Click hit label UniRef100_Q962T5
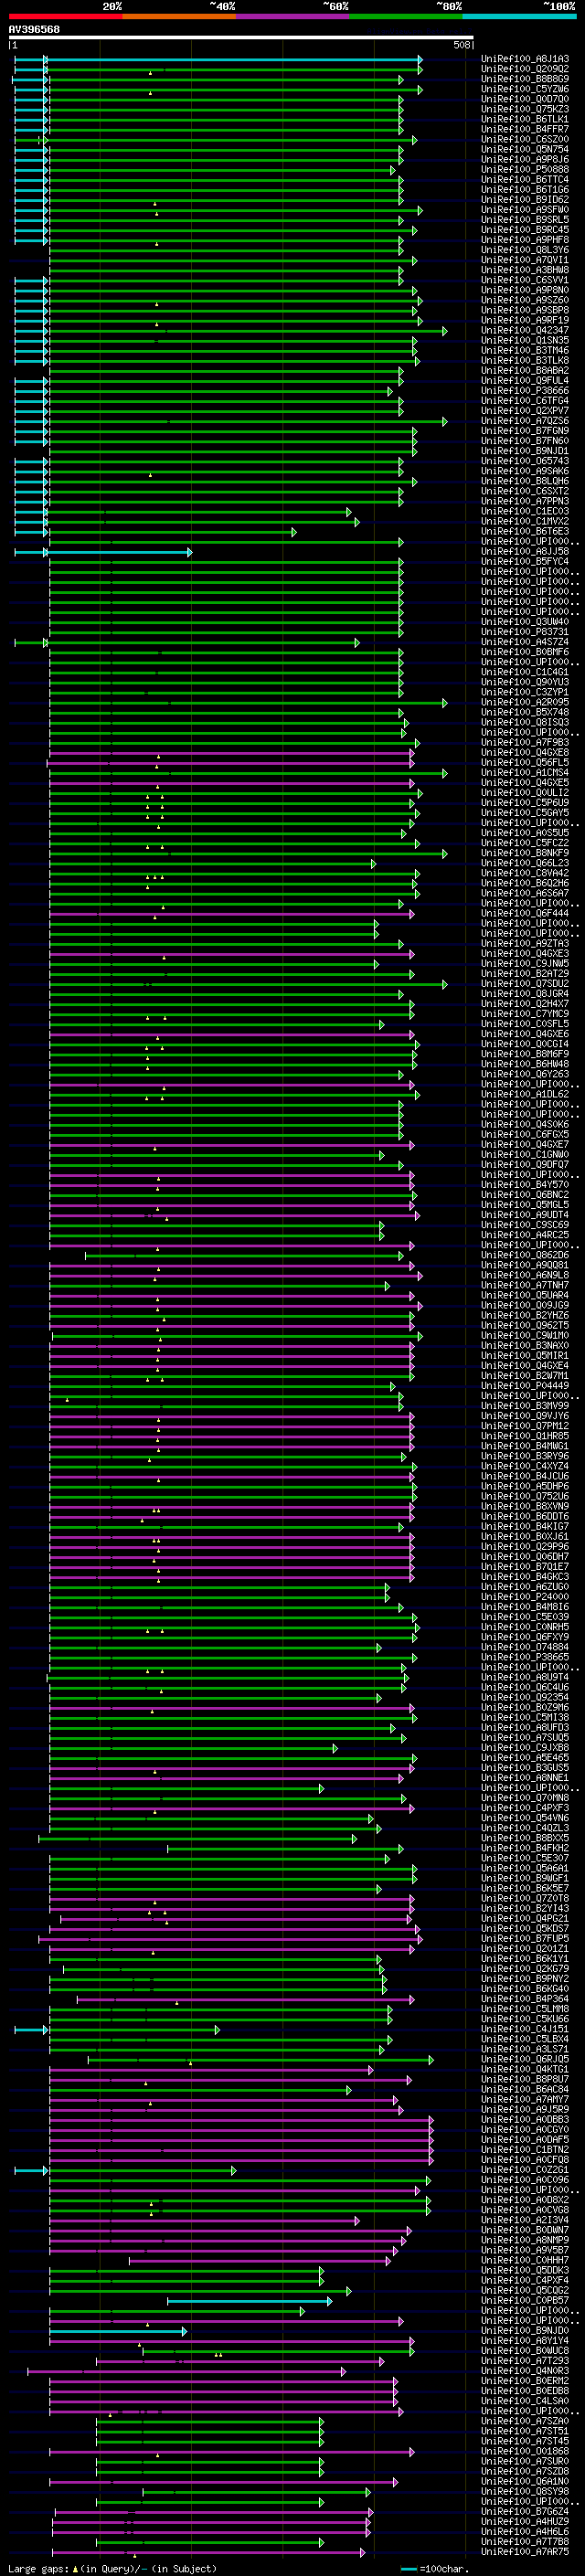This screenshot has height=2576, width=585. pyautogui.click(x=525, y=1325)
